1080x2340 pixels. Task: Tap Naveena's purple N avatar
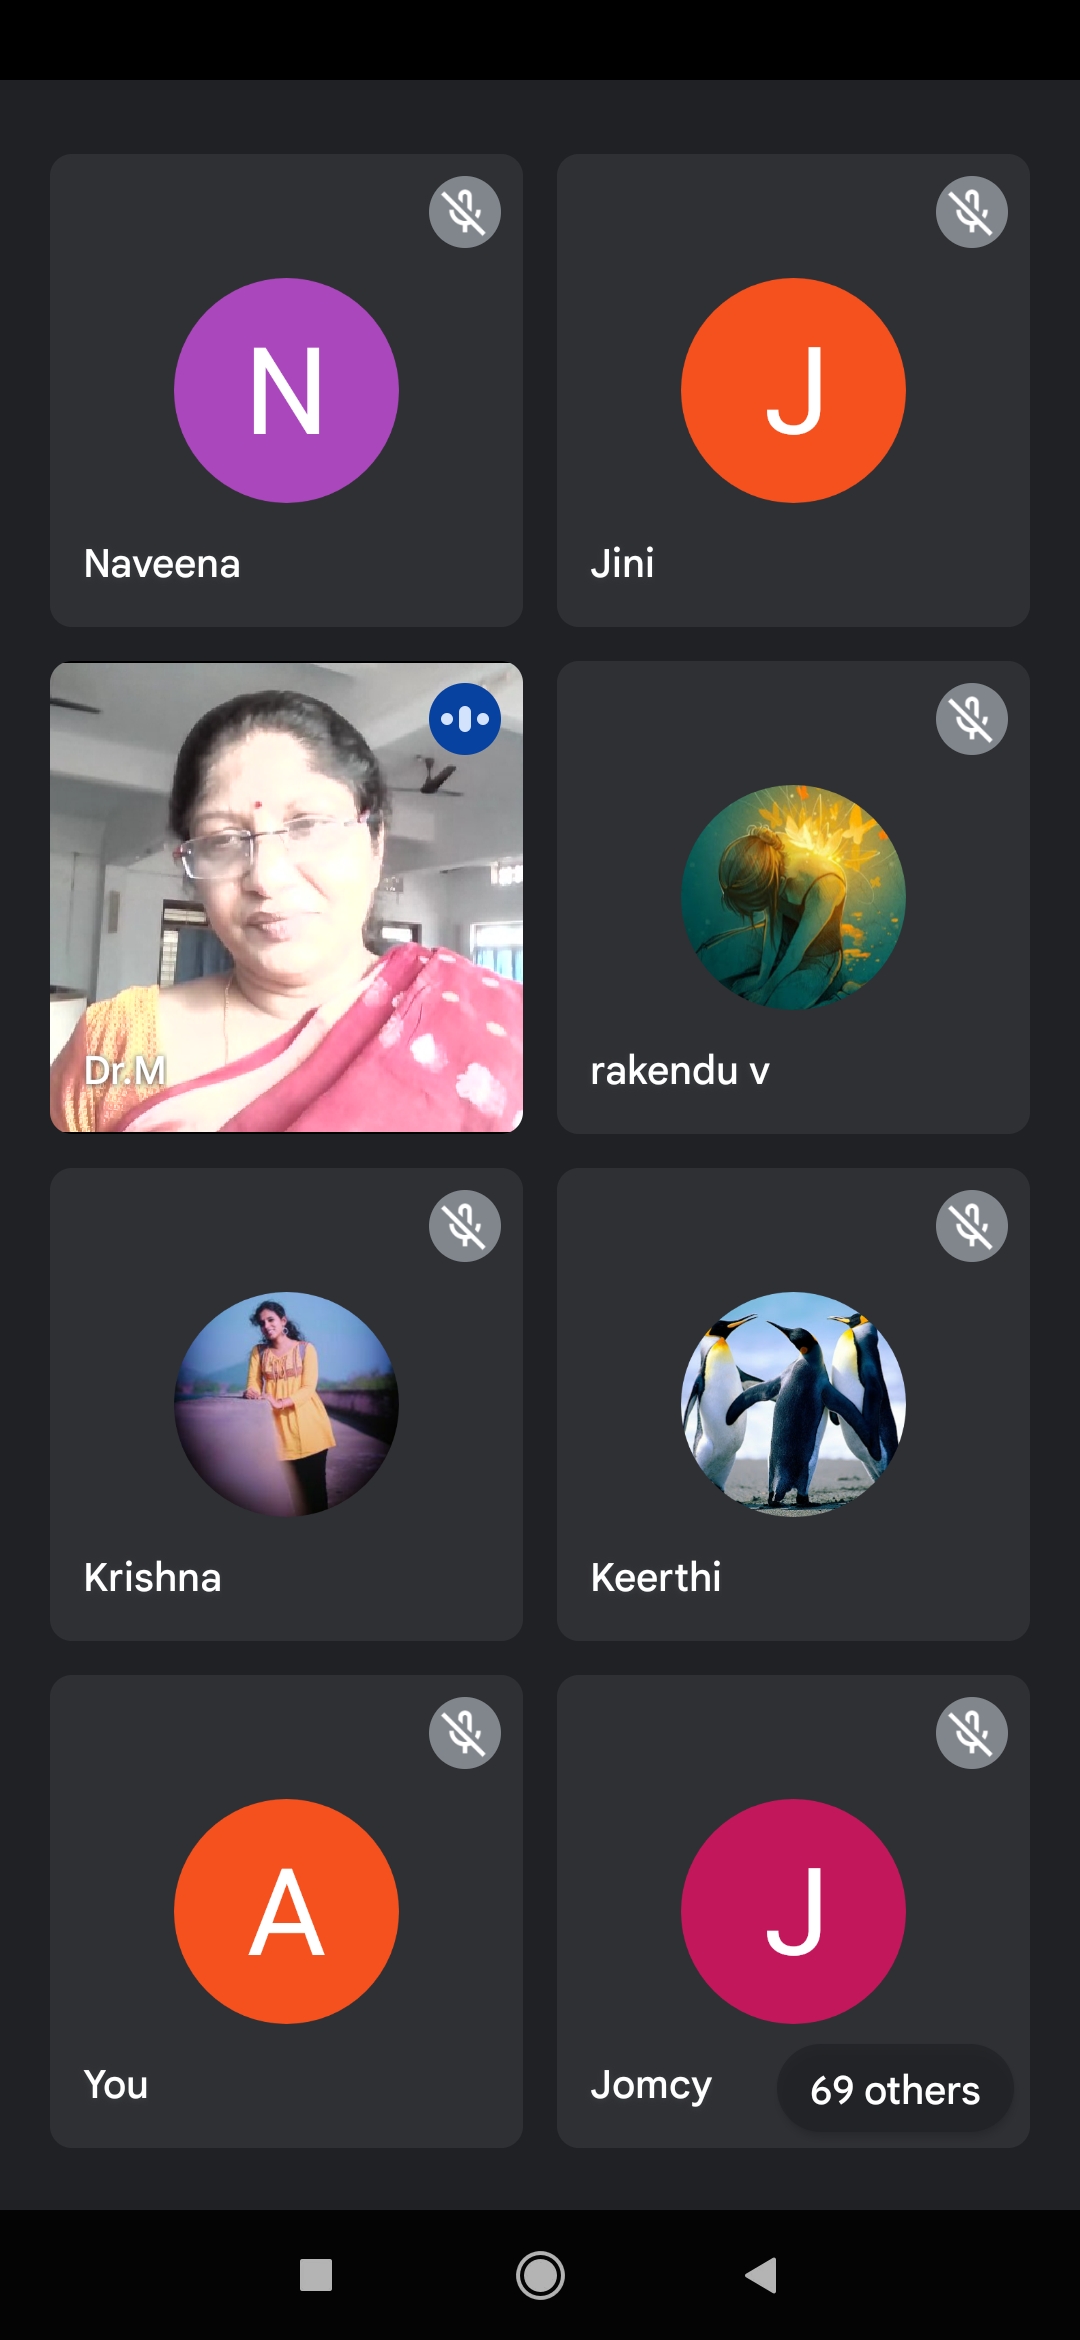point(287,390)
